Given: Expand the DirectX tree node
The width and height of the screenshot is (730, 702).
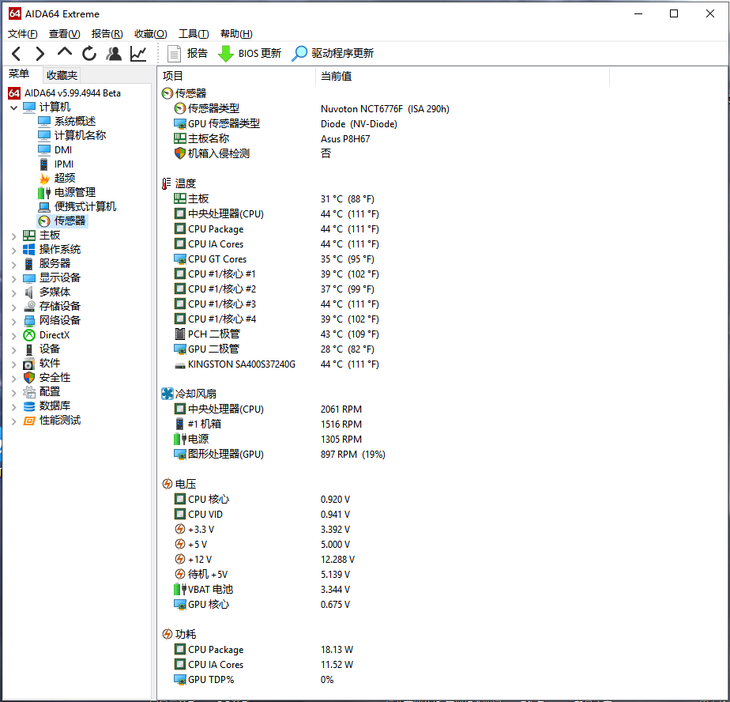Looking at the screenshot, I should coord(14,336).
